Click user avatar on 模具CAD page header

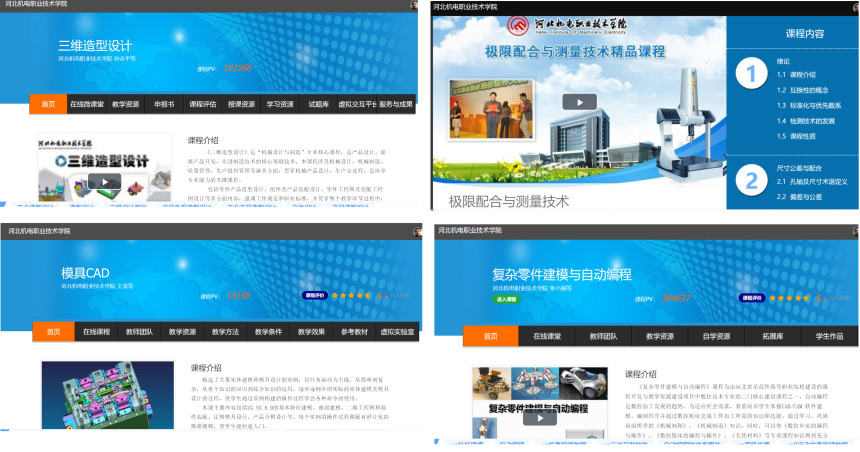pos(418,231)
